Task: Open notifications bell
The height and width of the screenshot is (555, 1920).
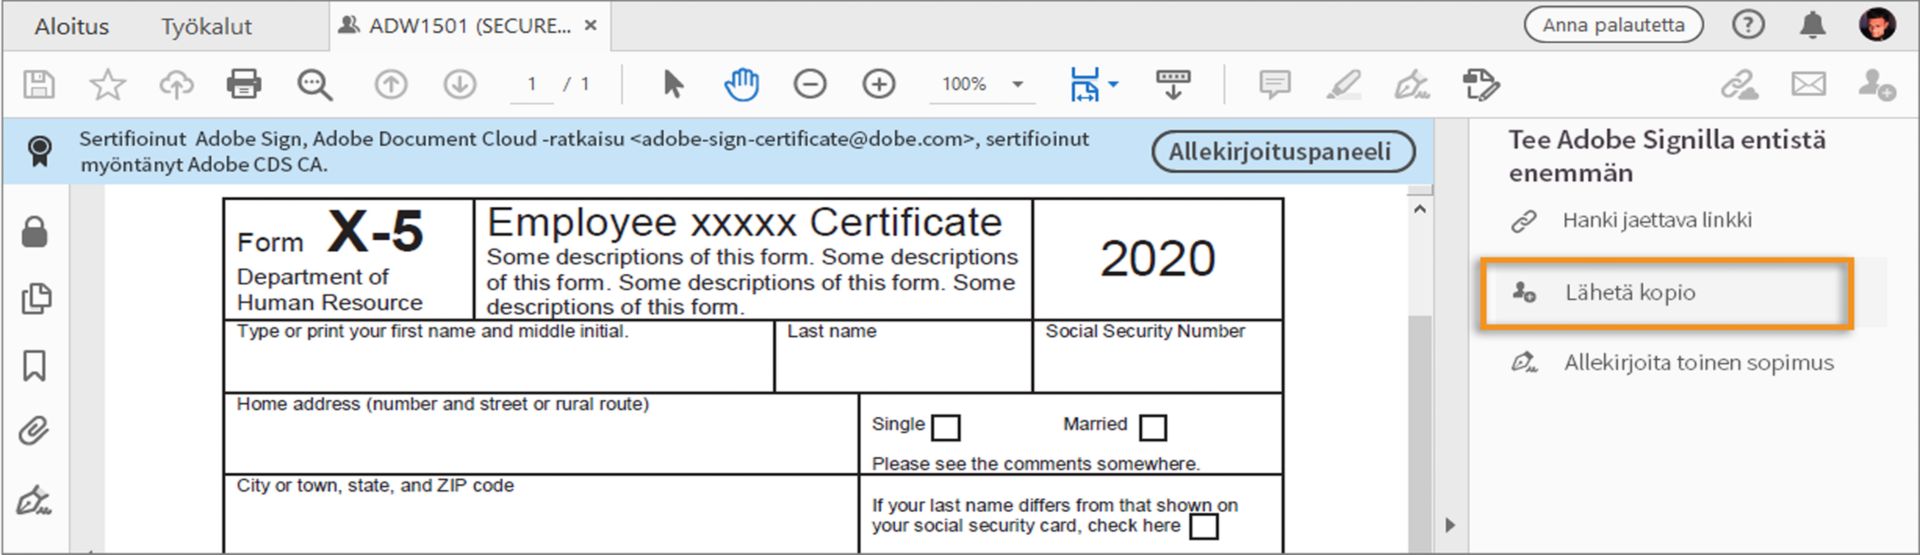Action: tap(1812, 25)
